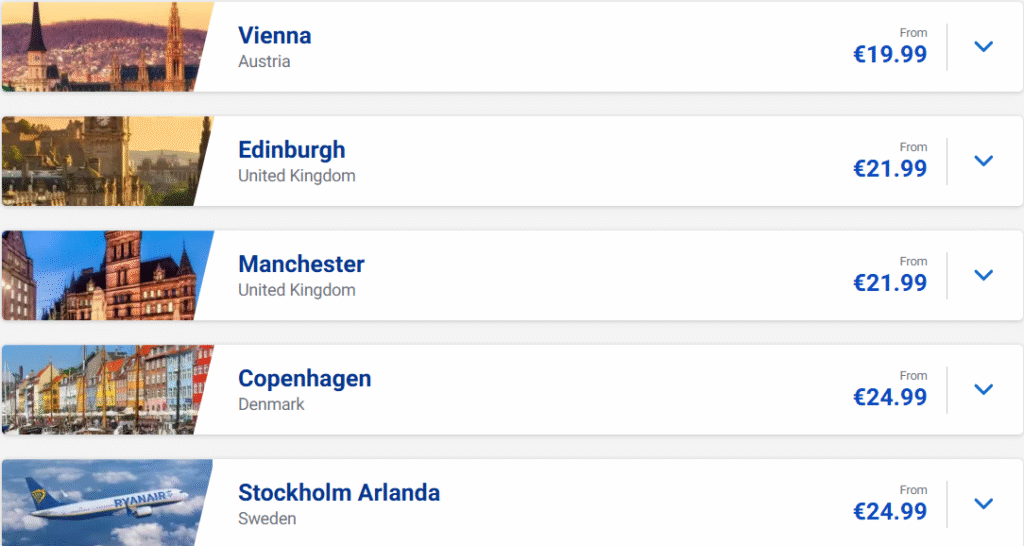Click the Copenhagen harbor thumbnail image

(x=100, y=389)
